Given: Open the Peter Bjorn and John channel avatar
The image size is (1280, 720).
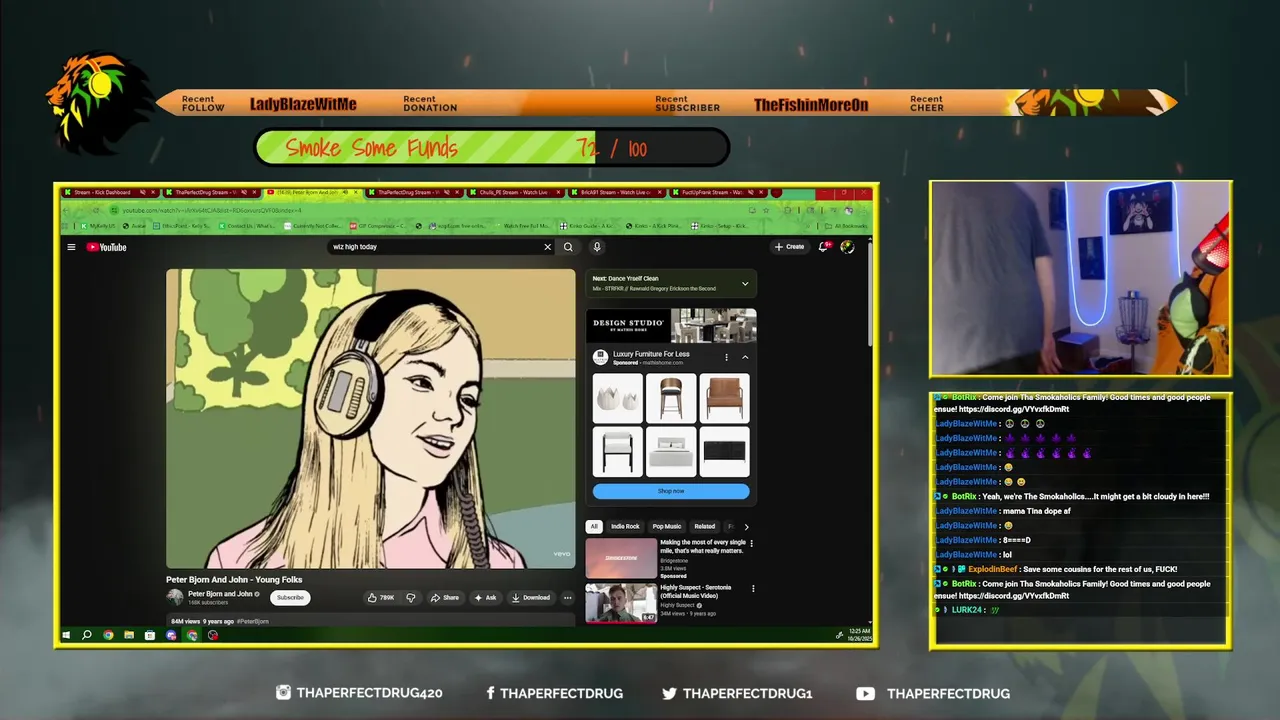Looking at the screenshot, I should [x=175, y=597].
